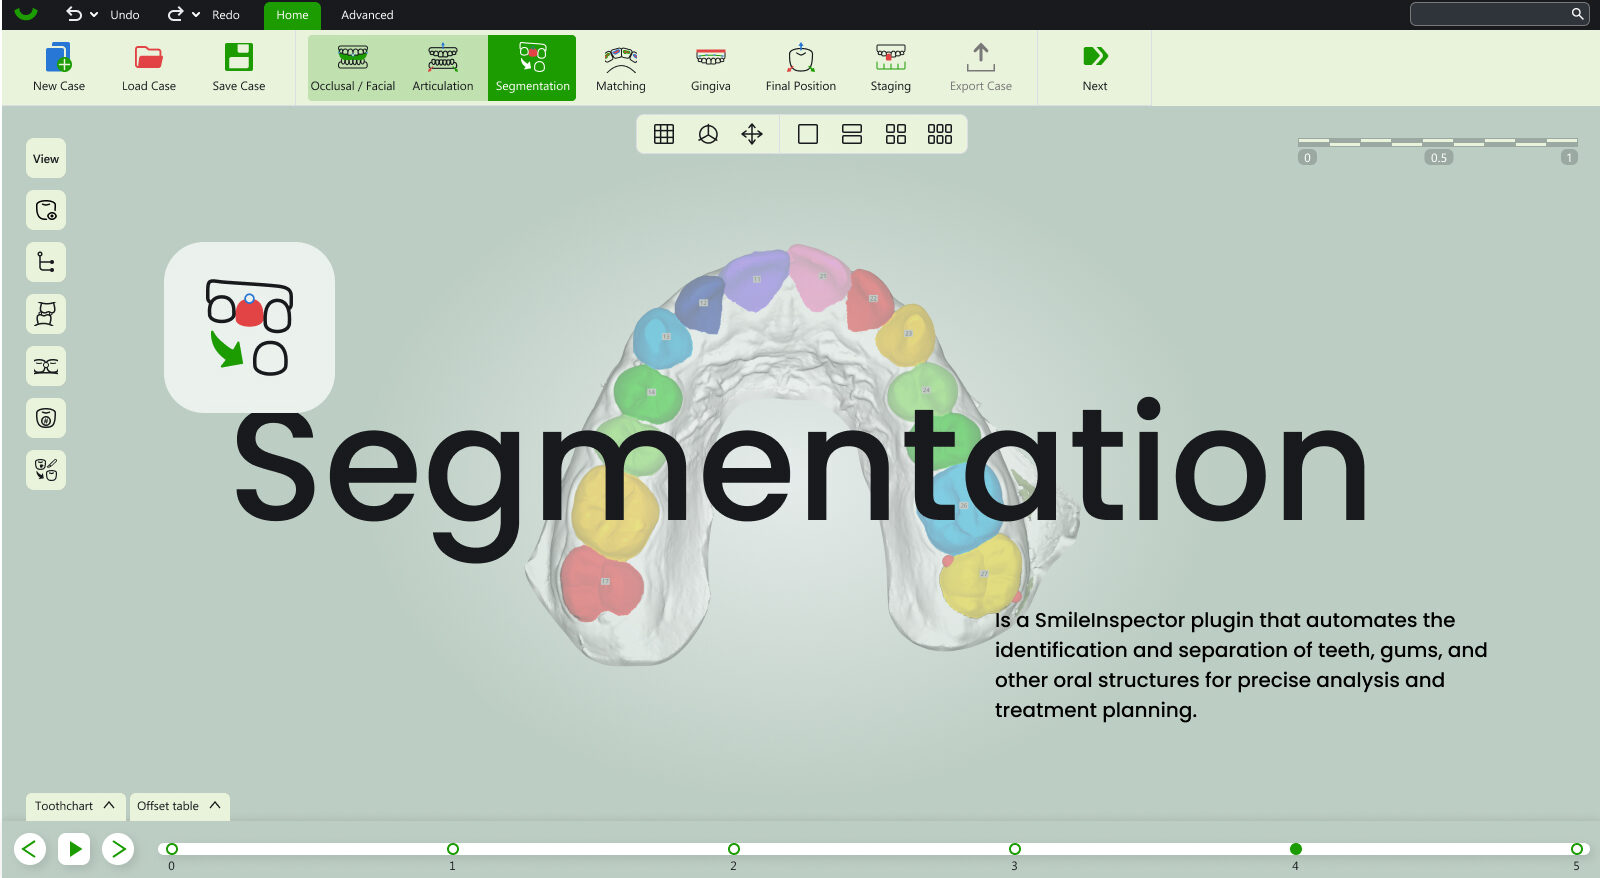Jump to stage 4 timeline marker
The image size is (1600, 878).
pyautogui.click(x=1296, y=849)
